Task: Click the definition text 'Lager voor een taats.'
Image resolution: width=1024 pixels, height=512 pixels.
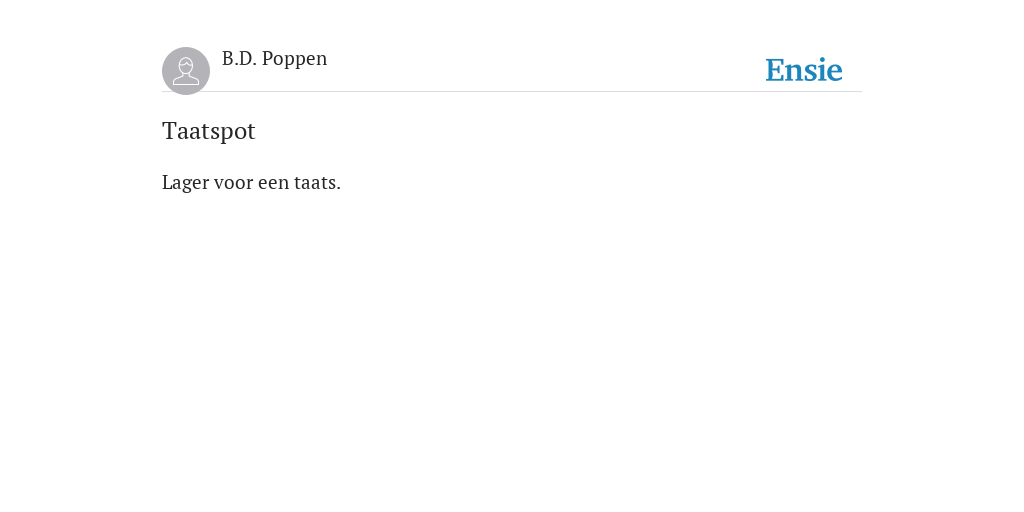Action: pos(251,183)
